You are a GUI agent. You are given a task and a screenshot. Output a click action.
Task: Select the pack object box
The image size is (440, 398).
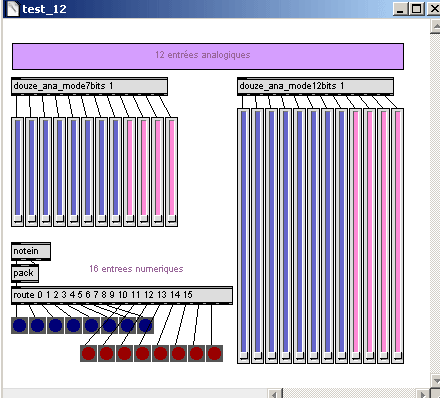25,273
